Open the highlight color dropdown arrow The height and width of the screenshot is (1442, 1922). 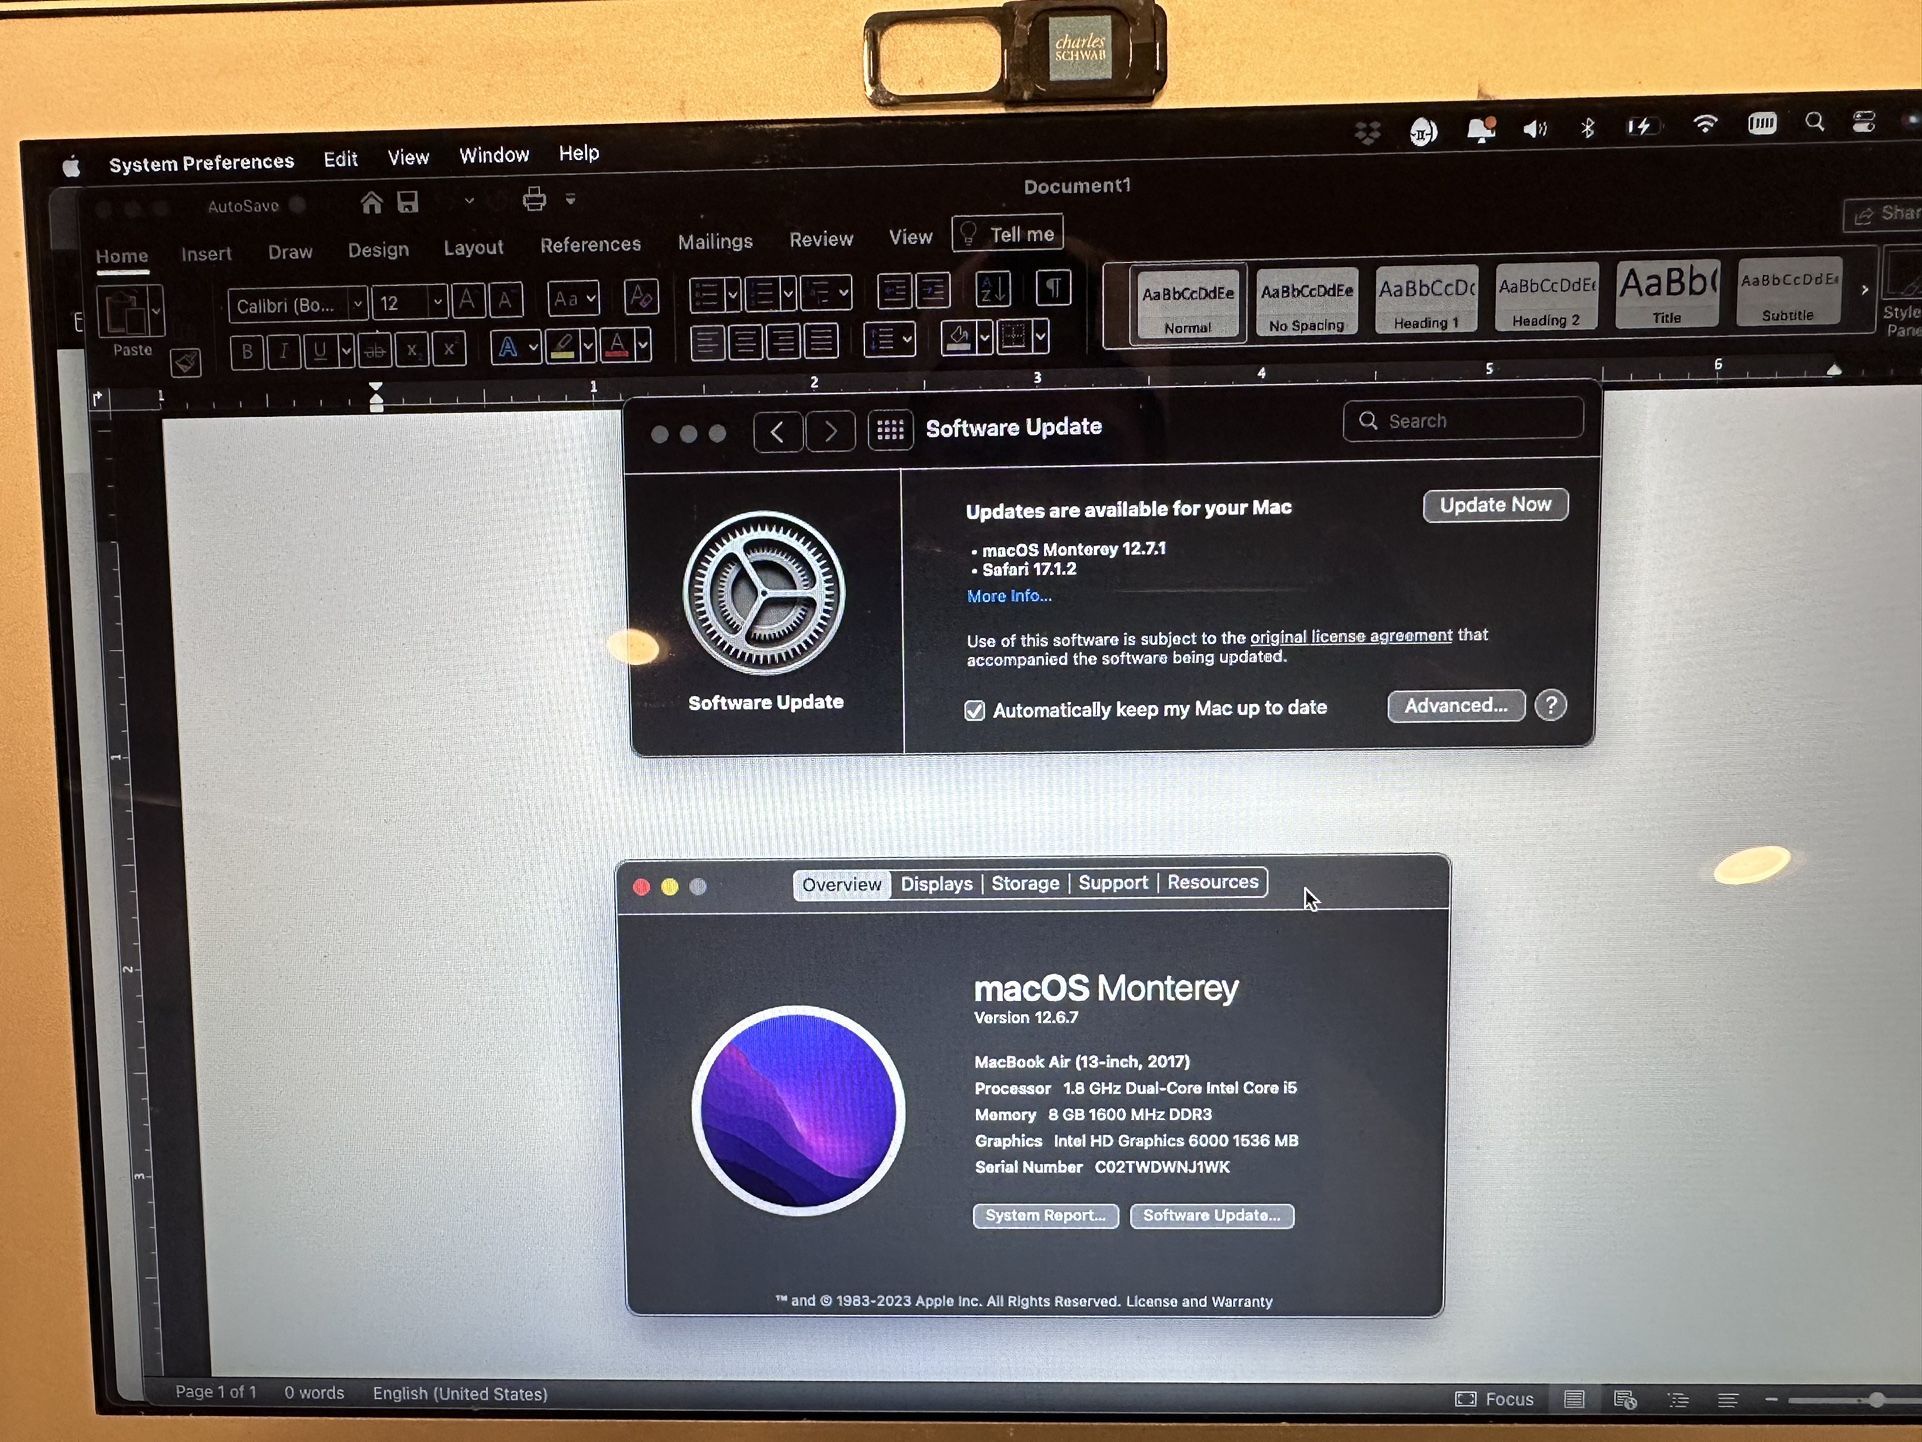pyautogui.click(x=587, y=346)
